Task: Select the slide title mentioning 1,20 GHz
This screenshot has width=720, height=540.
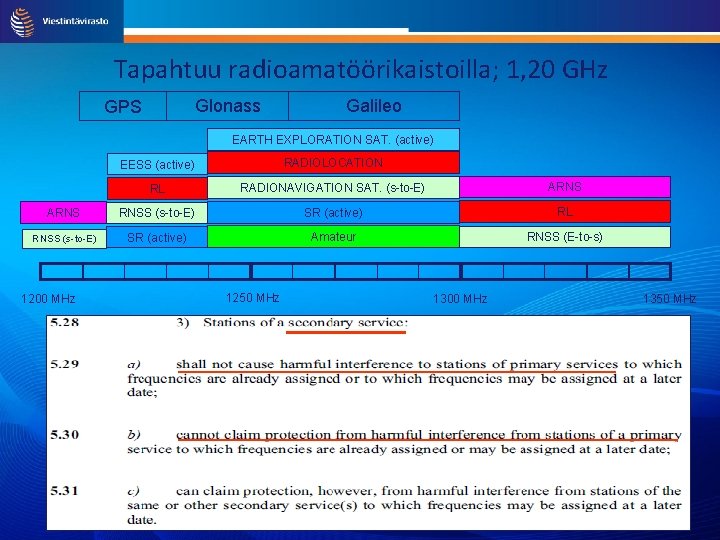Action: coord(360,69)
